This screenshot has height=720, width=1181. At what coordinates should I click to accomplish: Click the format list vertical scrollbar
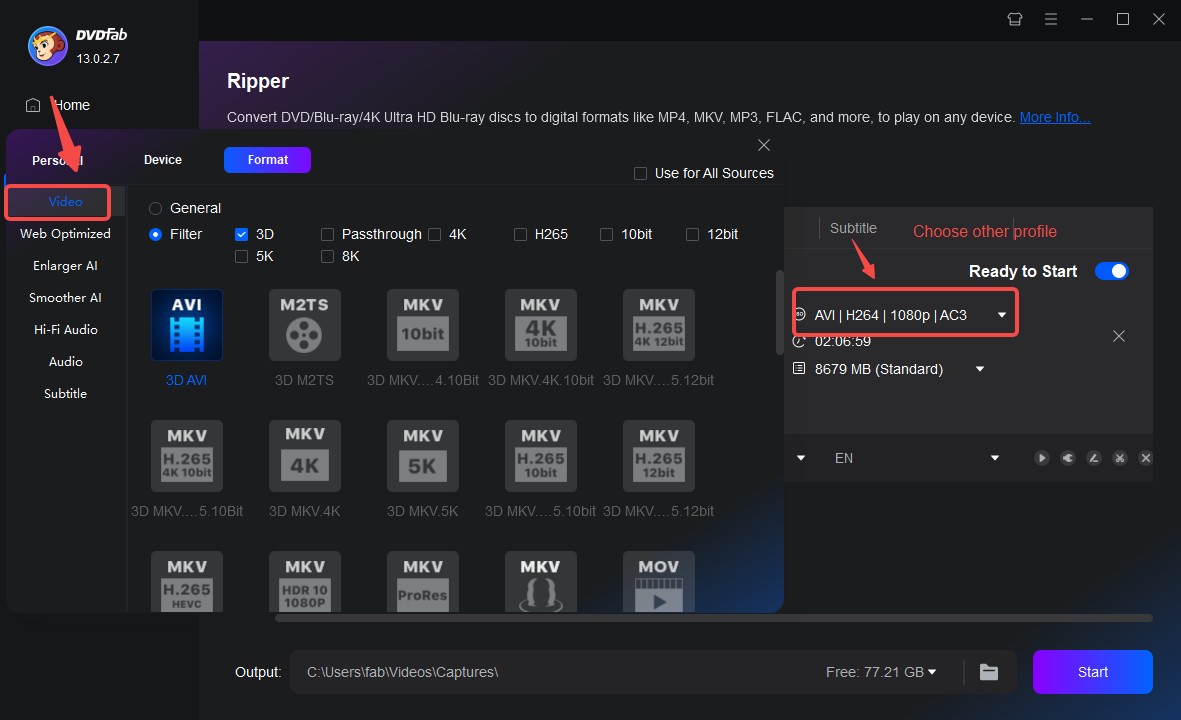tap(780, 310)
